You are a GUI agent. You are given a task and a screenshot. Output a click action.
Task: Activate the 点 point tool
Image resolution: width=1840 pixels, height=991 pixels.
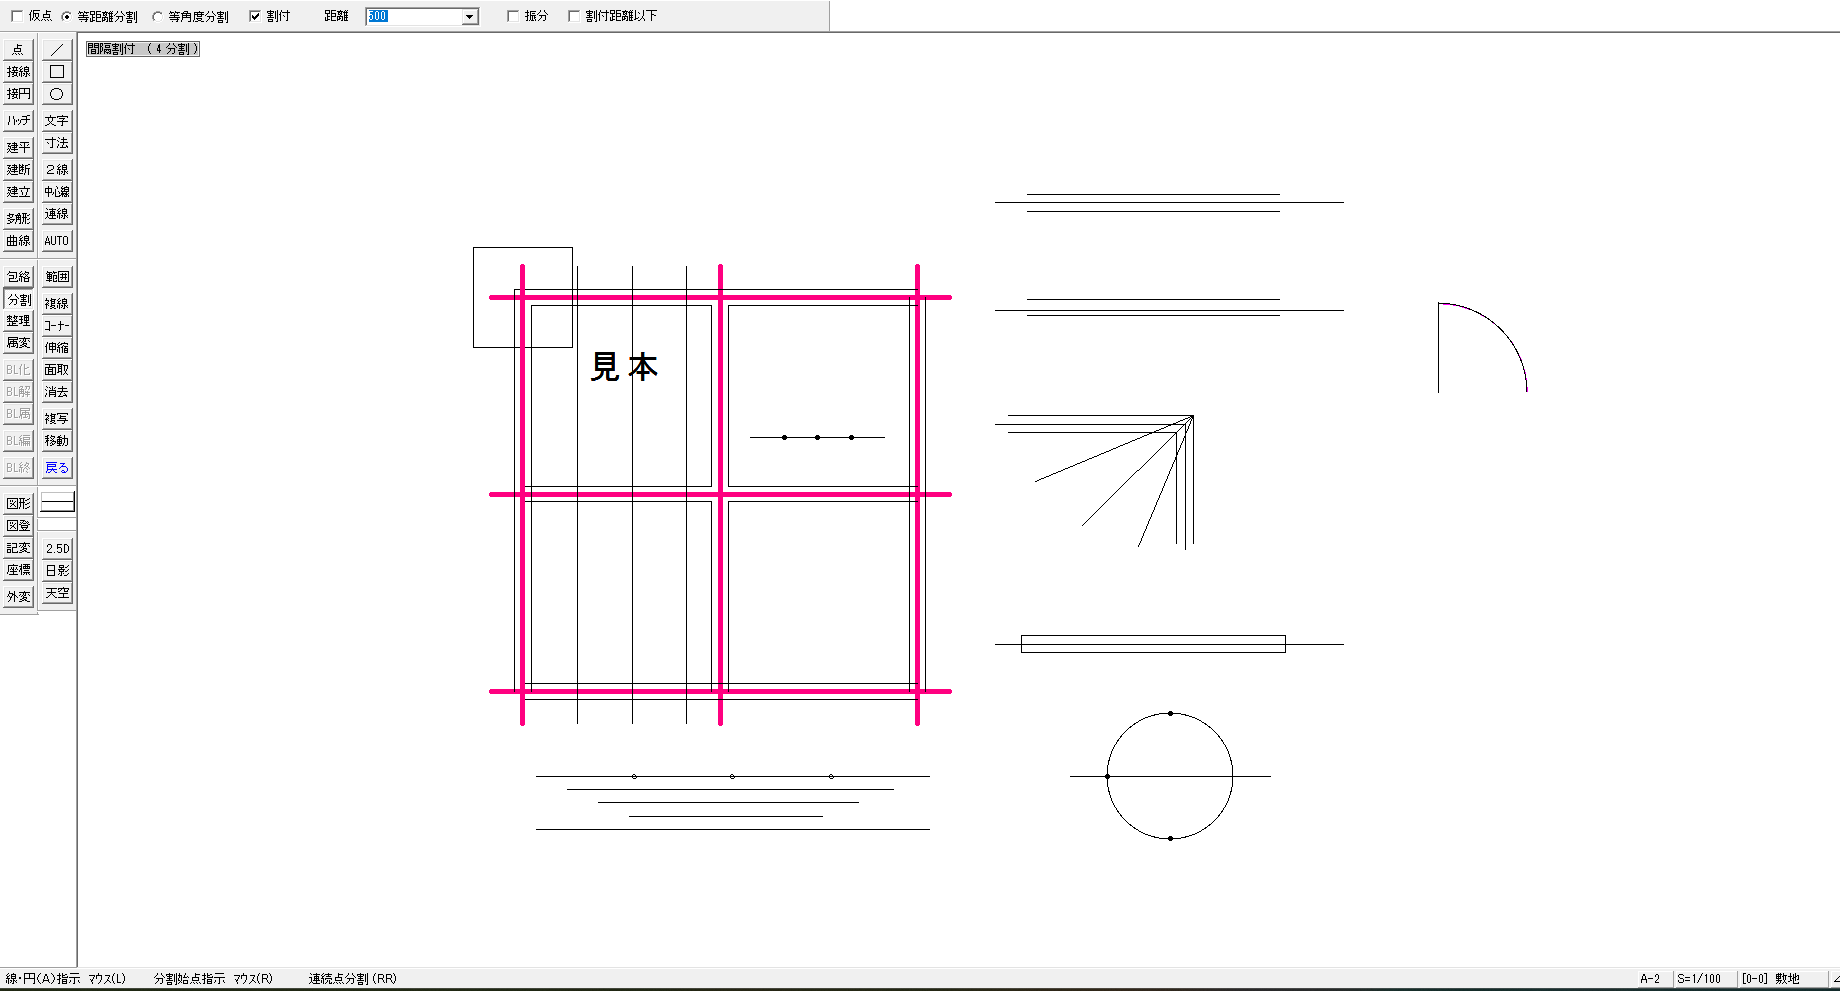click(x=18, y=49)
